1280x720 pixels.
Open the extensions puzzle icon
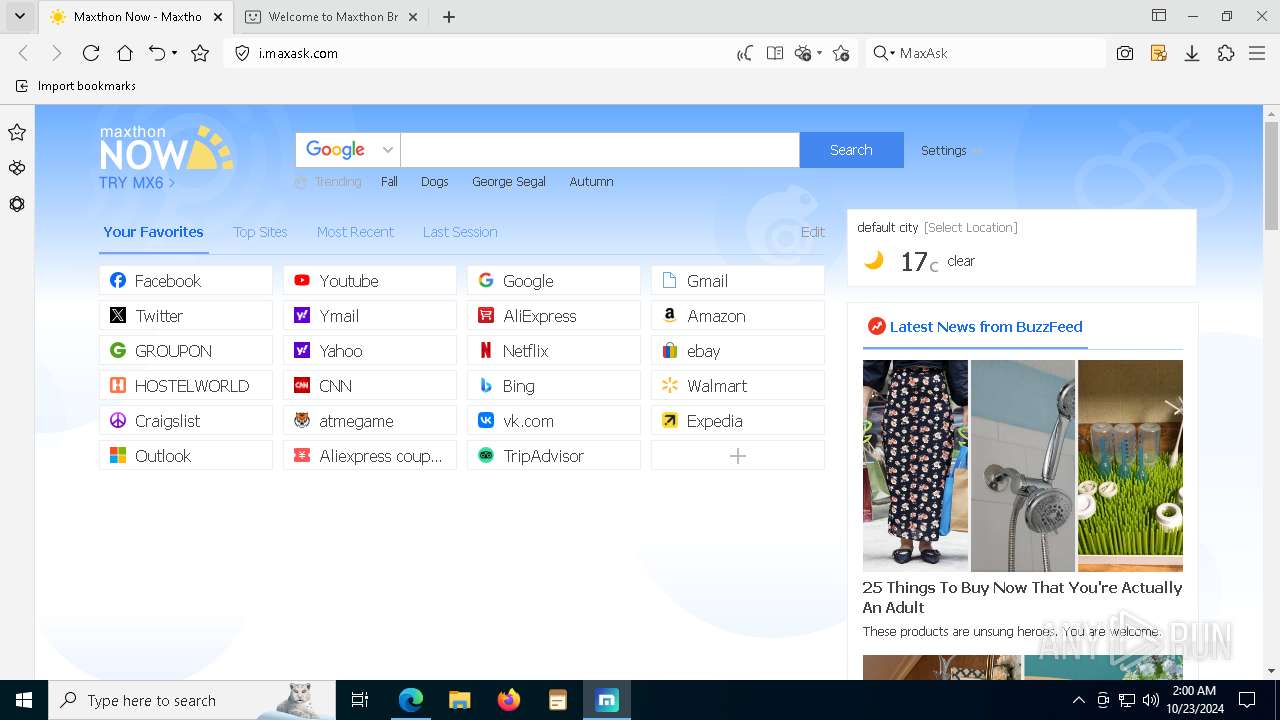1226,53
